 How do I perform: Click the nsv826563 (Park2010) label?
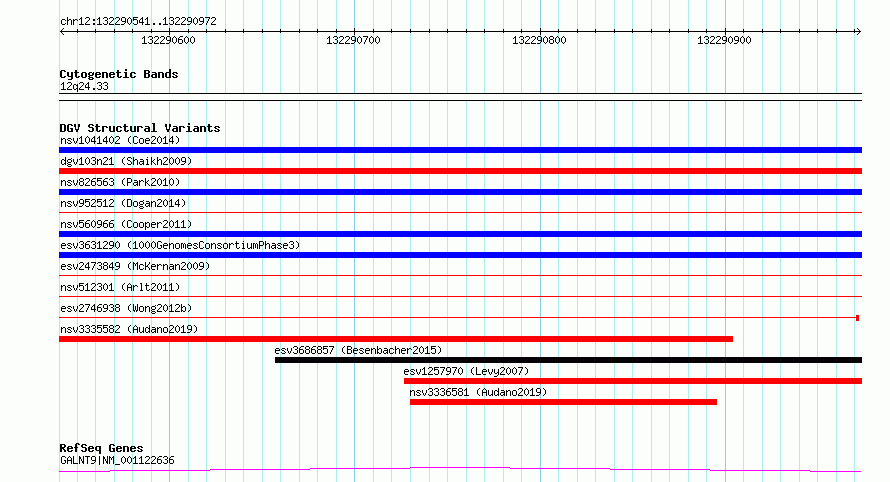tap(120, 182)
